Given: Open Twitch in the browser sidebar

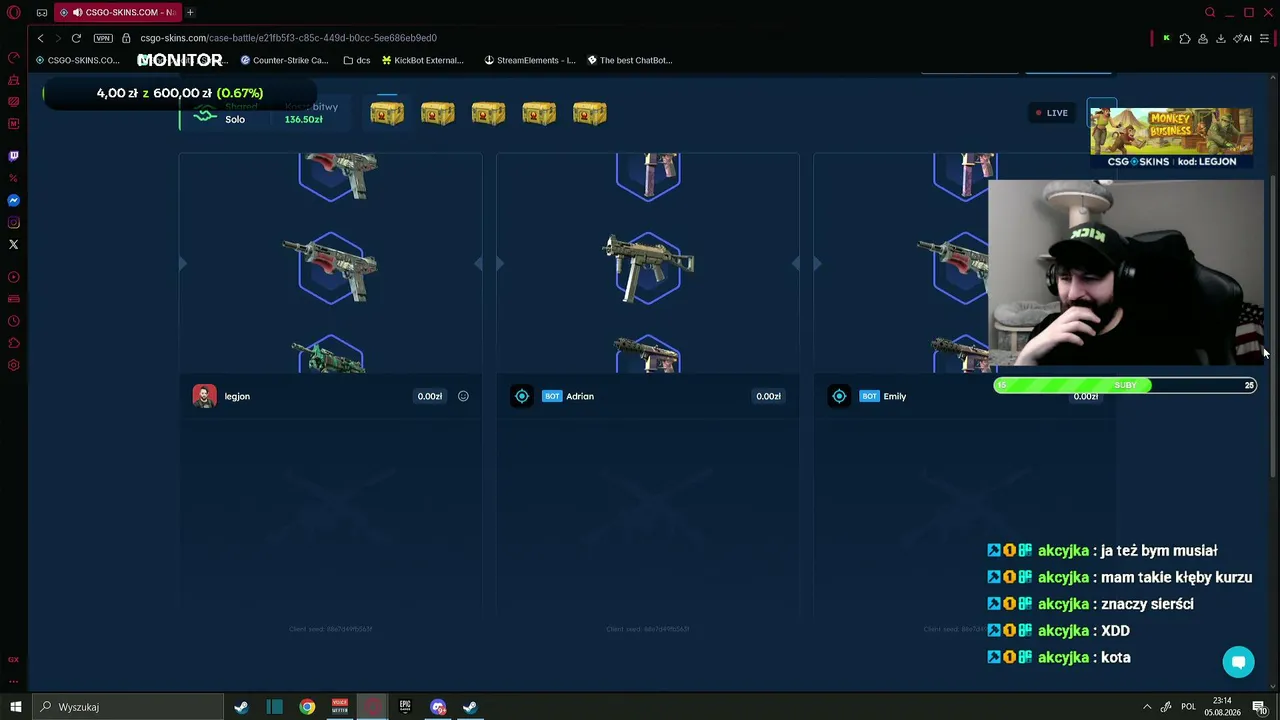Looking at the screenshot, I should 14,156.
